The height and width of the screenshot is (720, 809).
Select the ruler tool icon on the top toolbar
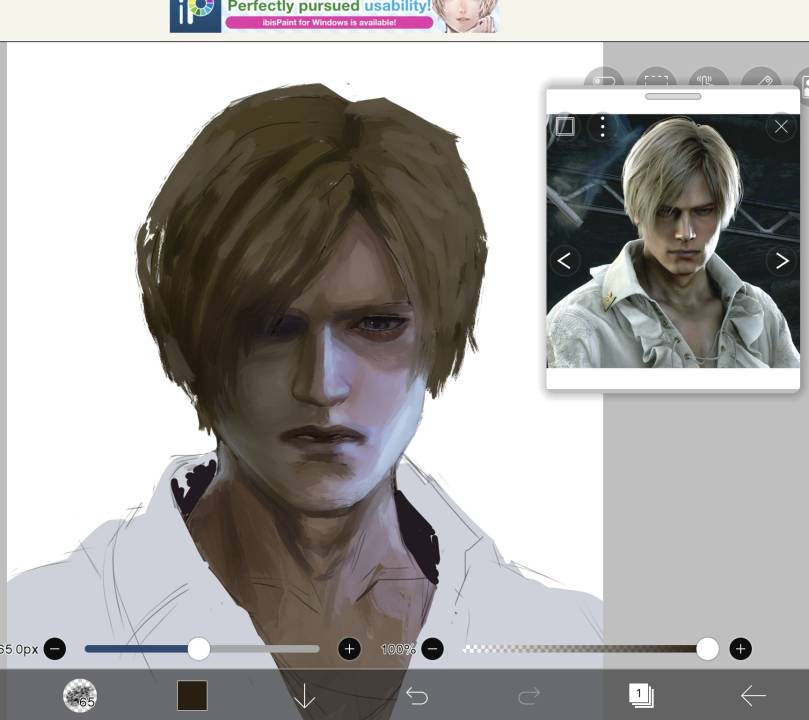766,82
